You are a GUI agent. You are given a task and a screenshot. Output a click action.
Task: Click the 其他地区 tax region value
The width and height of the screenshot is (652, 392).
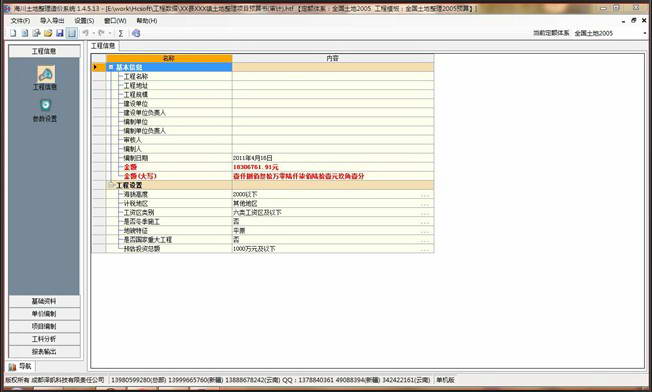(x=245, y=204)
